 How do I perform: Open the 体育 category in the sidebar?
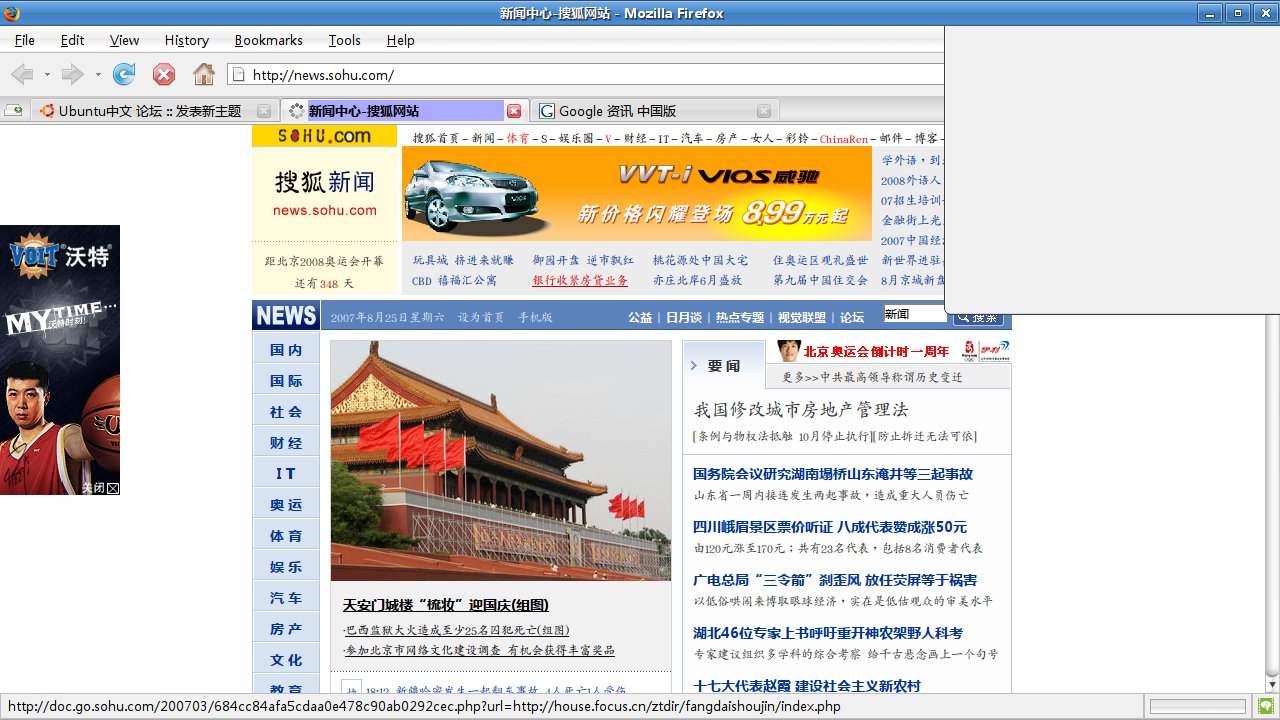286,536
